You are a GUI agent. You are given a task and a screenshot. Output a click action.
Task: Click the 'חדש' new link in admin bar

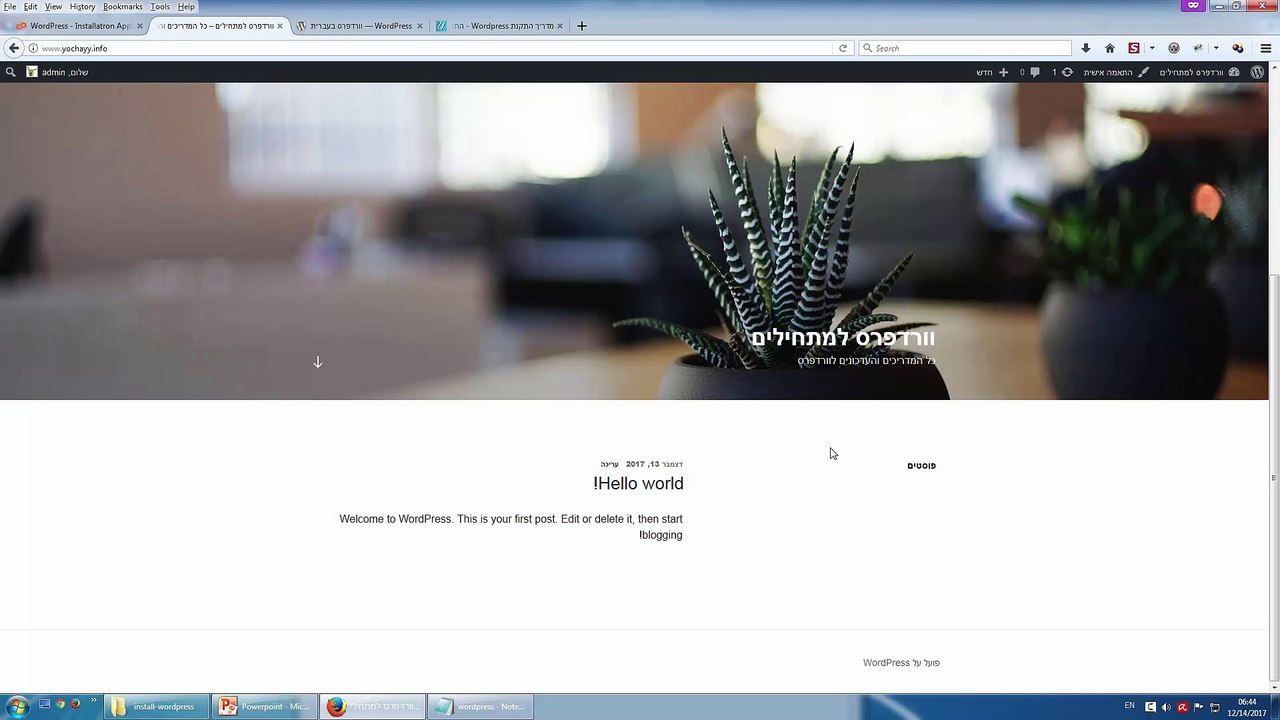pyautogui.click(x=984, y=72)
